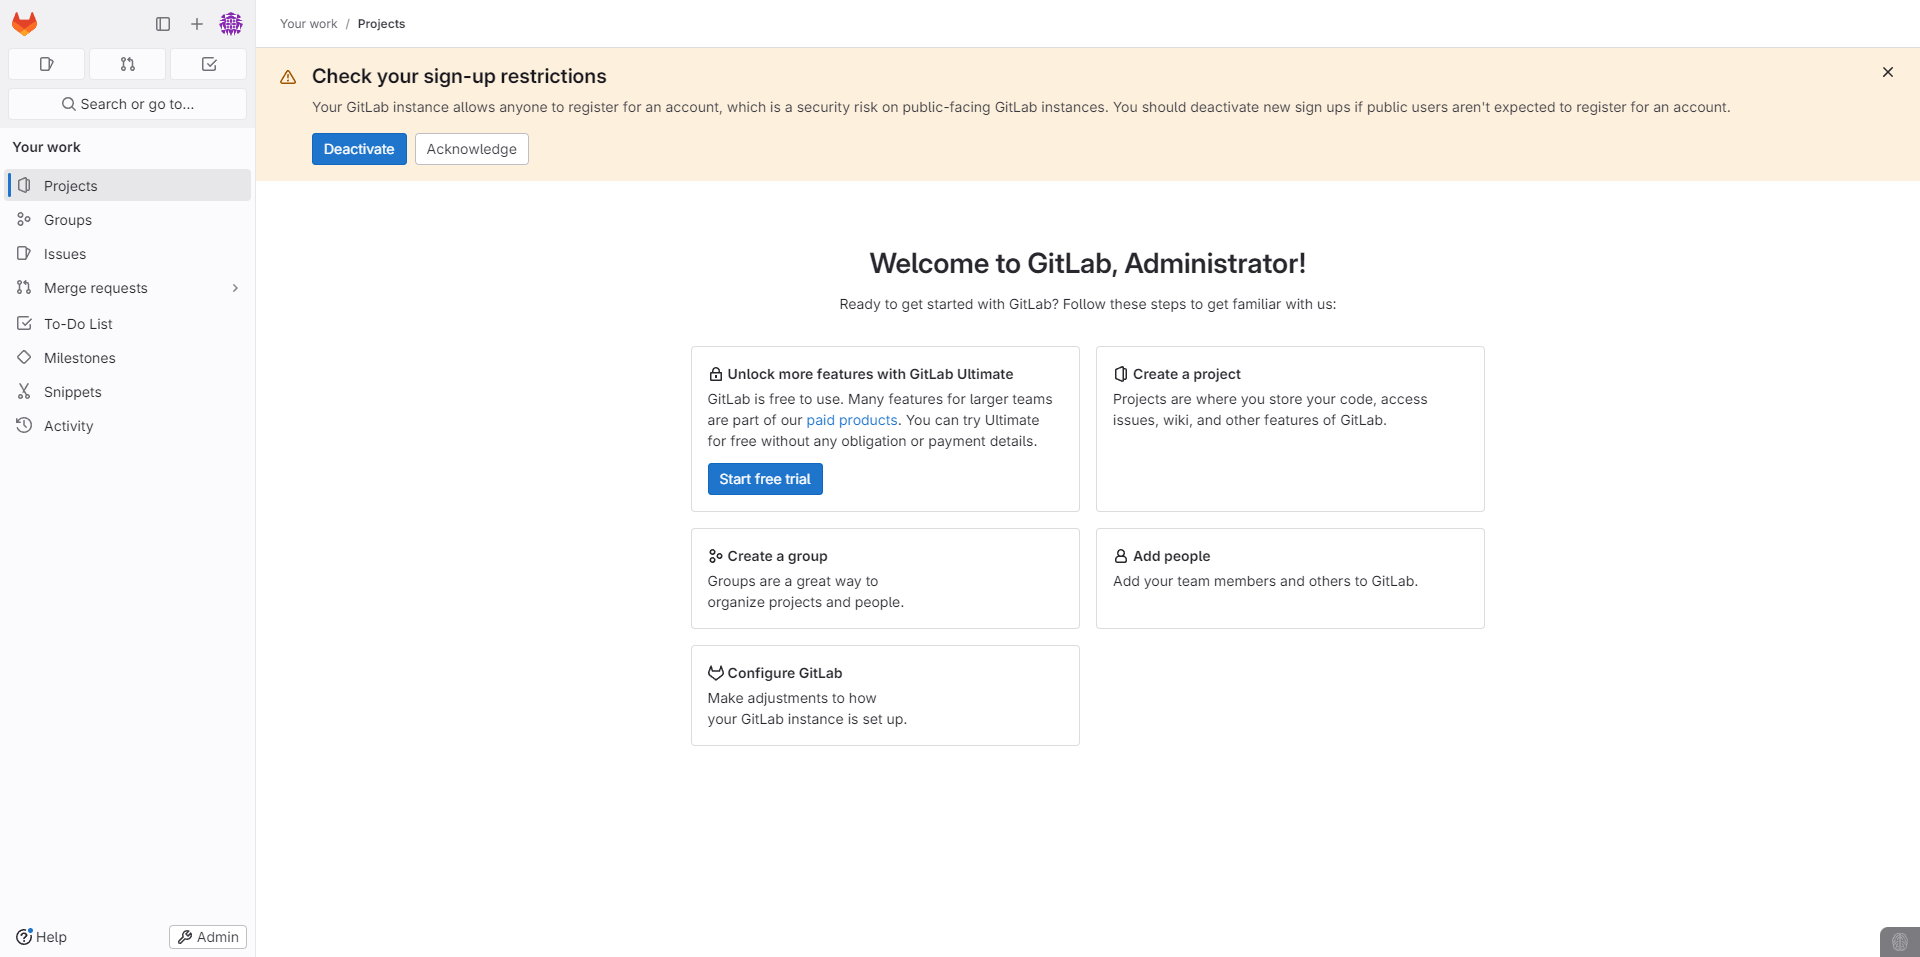Viewport: 1920px width, 957px height.
Task: Open to-do items counter icon
Action: pyautogui.click(x=209, y=64)
